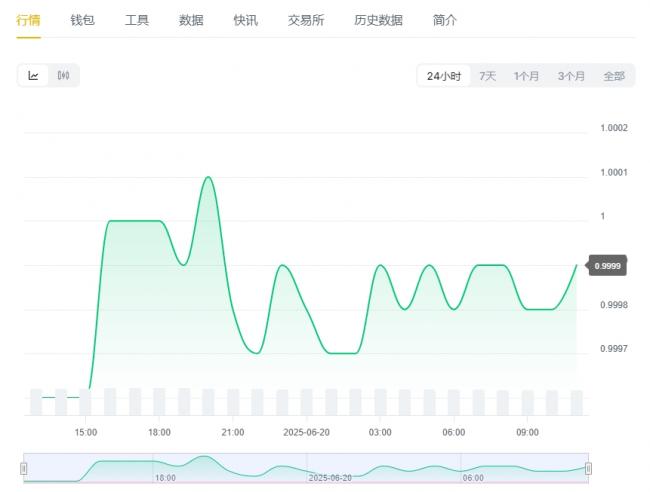The height and width of the screenshot is (492, 650).
Task: Click the left range slider handle
Action: 24,468
